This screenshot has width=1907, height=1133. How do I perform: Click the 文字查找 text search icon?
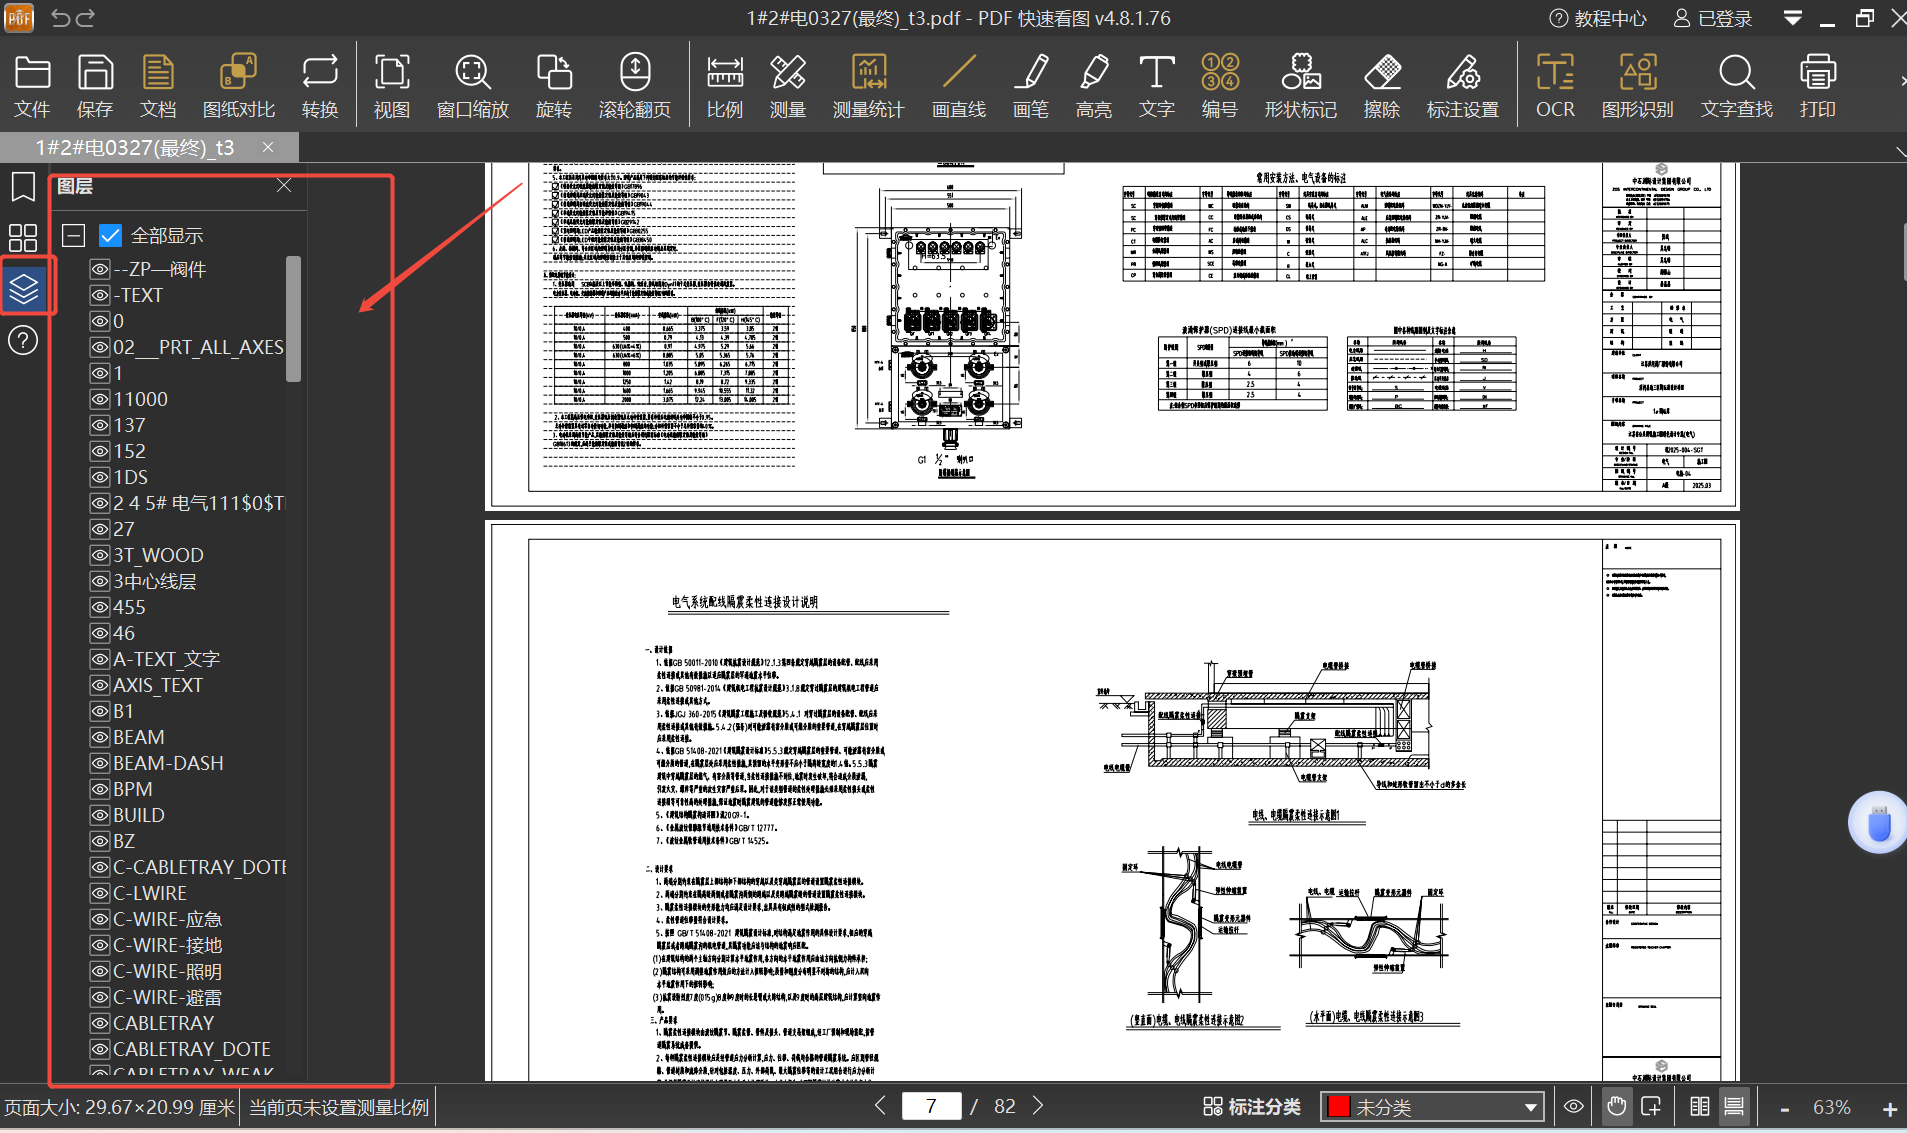tap(1736, 86)
